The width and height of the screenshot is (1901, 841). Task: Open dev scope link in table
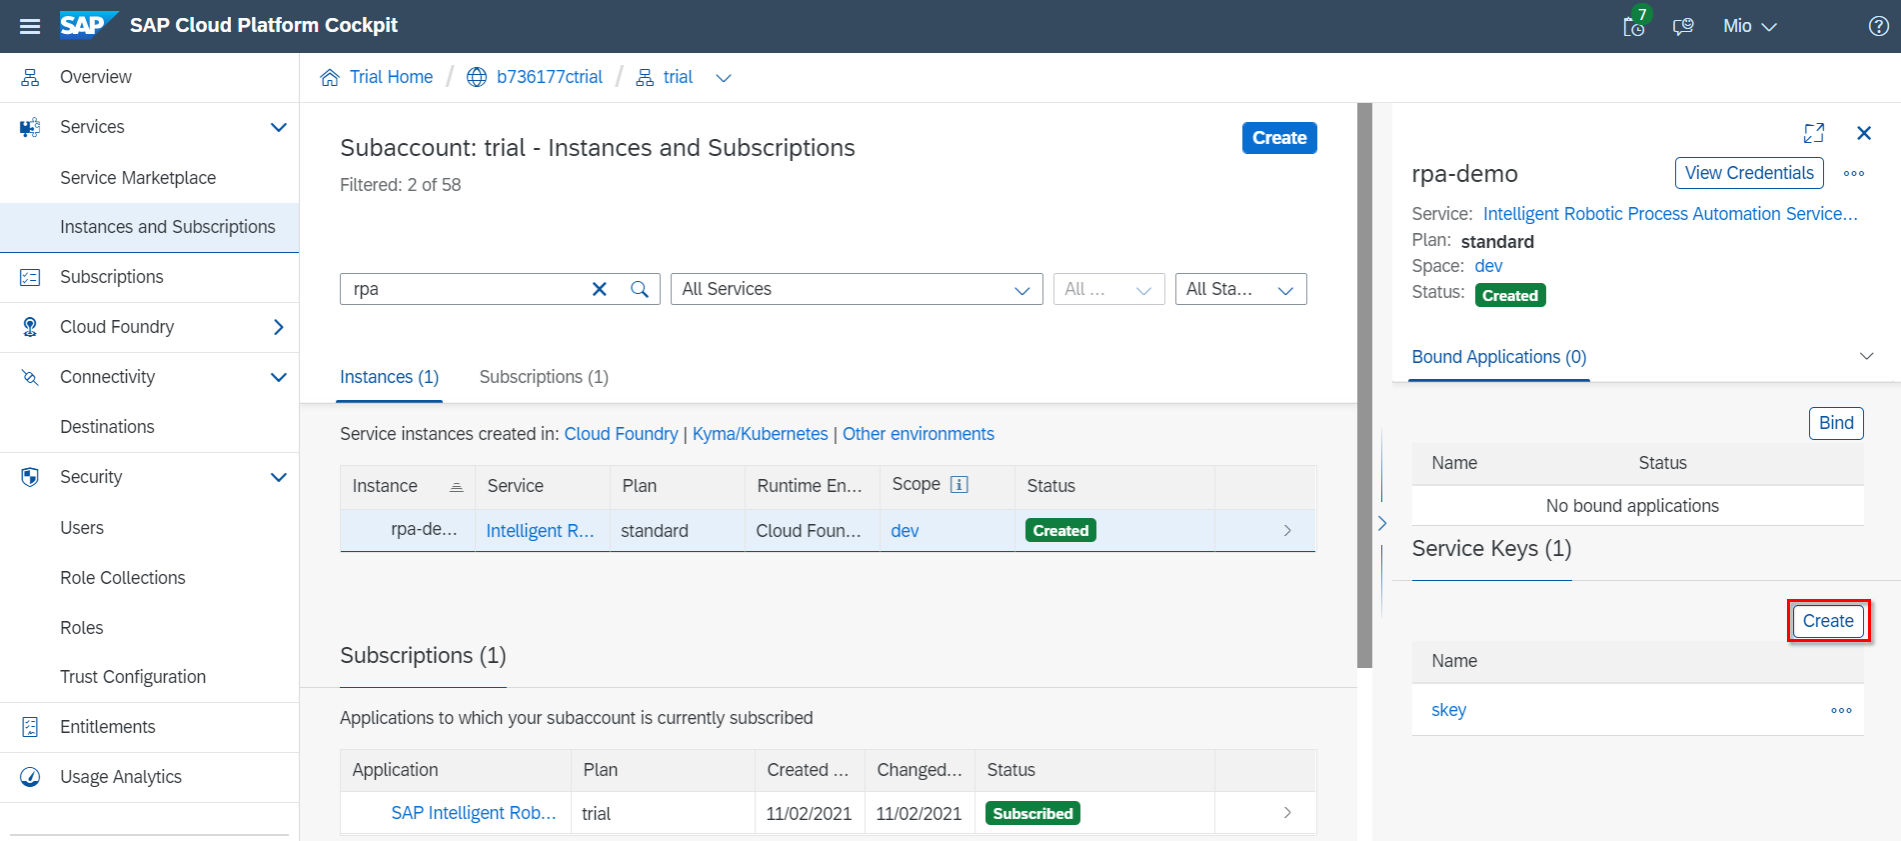click(x=905, y=531)
